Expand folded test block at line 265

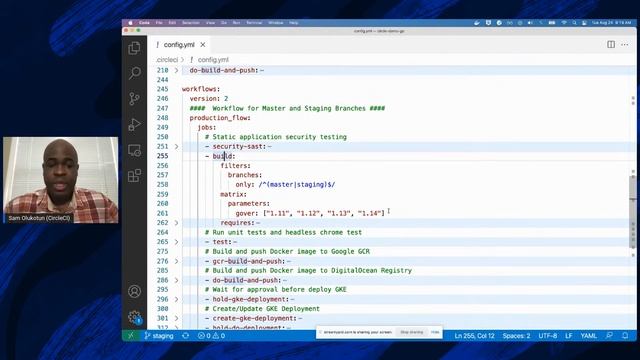[x=176, y=242]
